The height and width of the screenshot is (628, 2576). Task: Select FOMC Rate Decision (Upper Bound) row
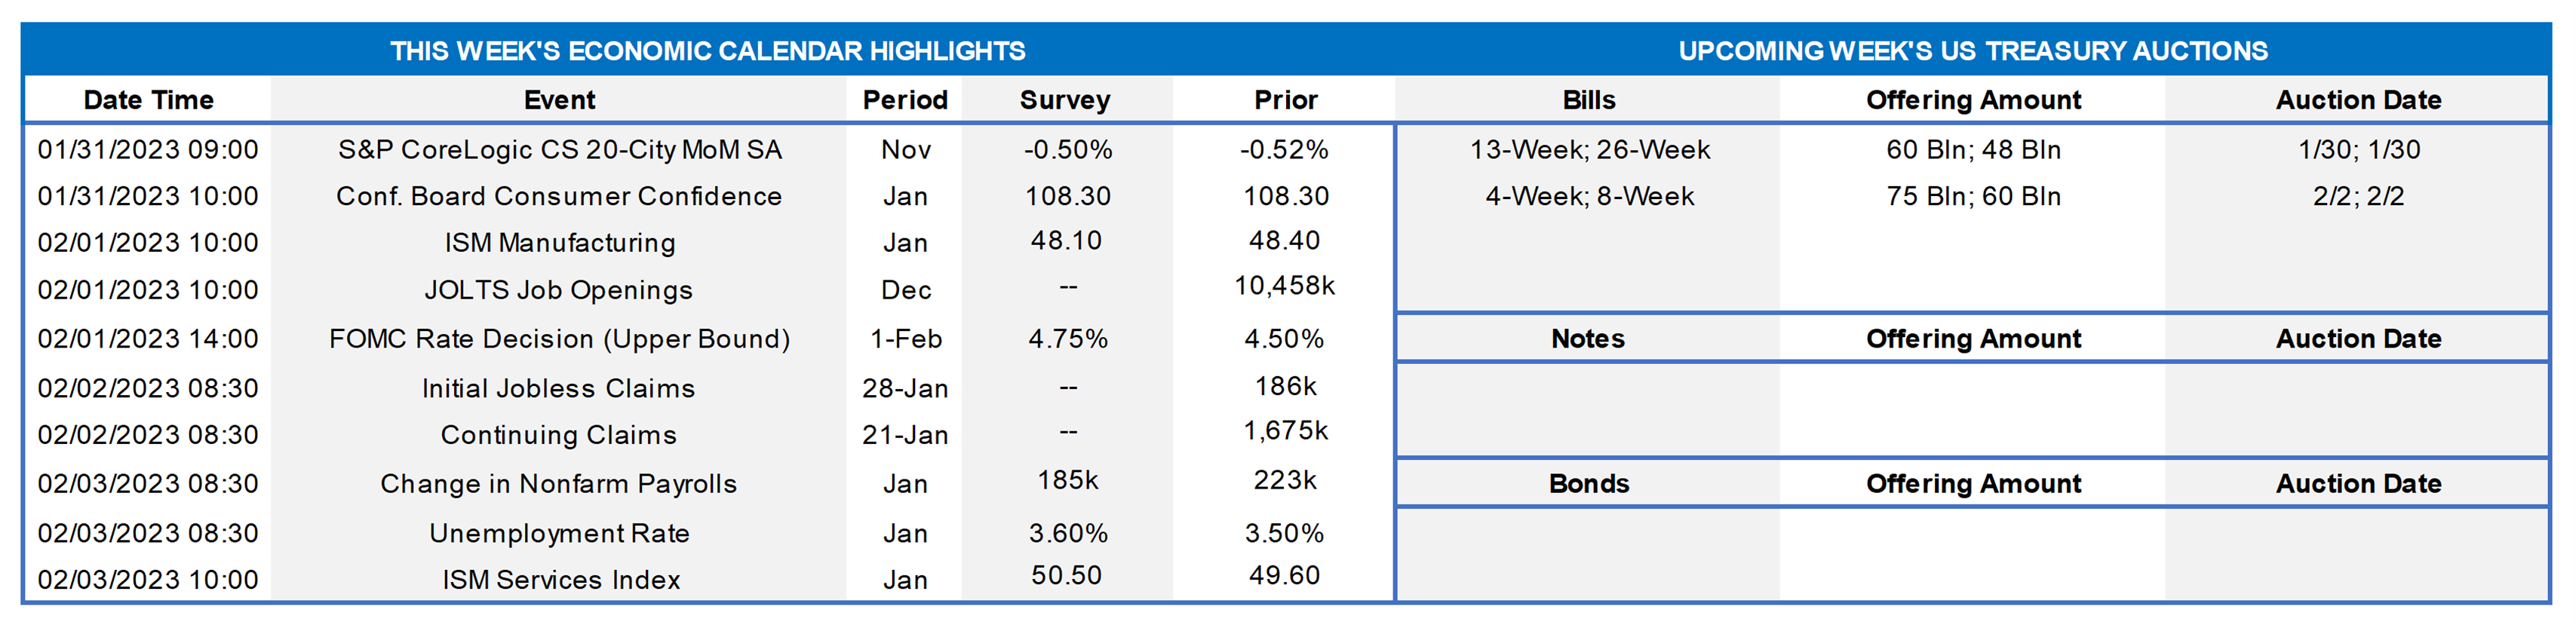(x=559, y=339)
